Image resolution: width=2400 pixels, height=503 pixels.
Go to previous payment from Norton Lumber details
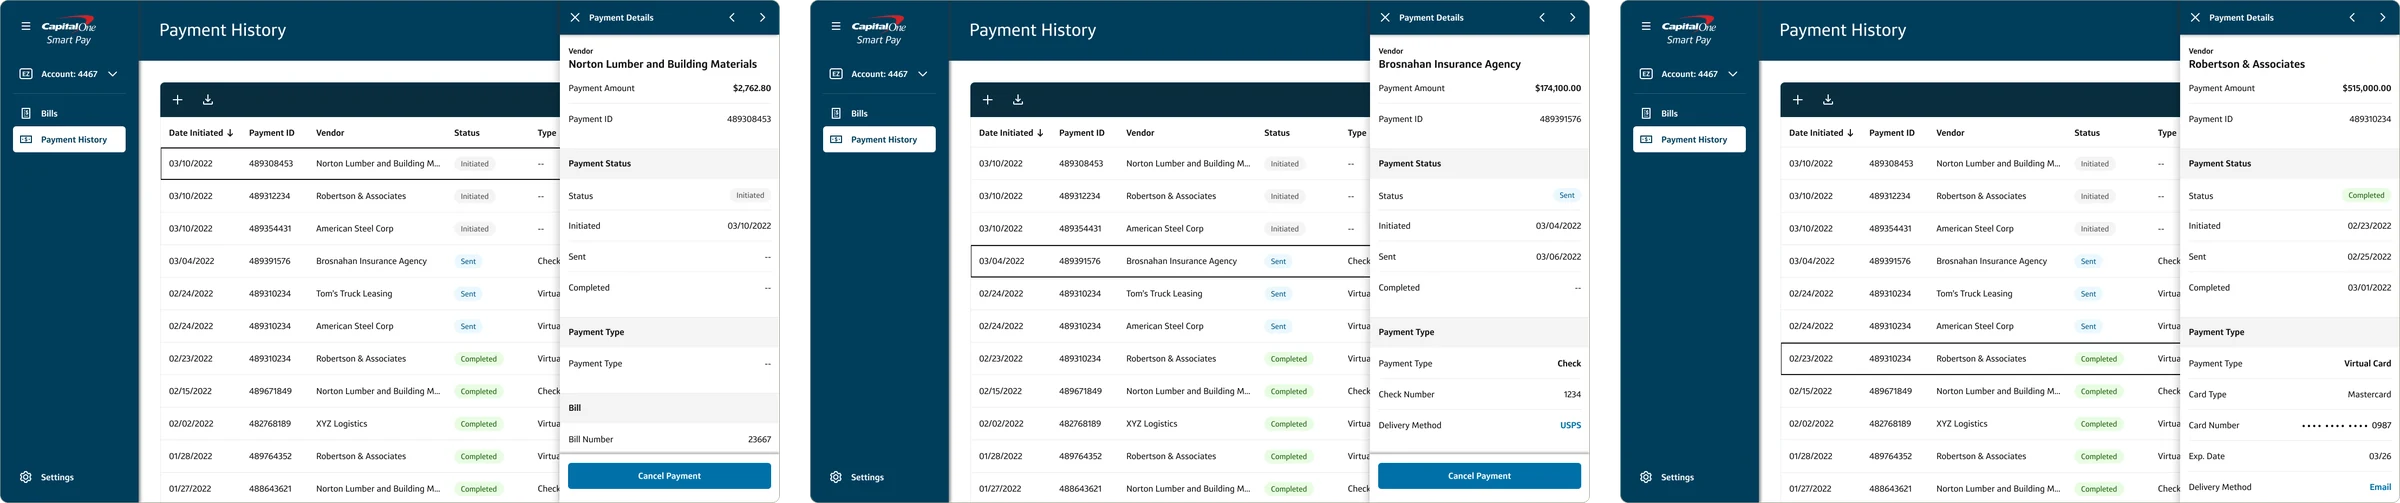tap(732, 18)
